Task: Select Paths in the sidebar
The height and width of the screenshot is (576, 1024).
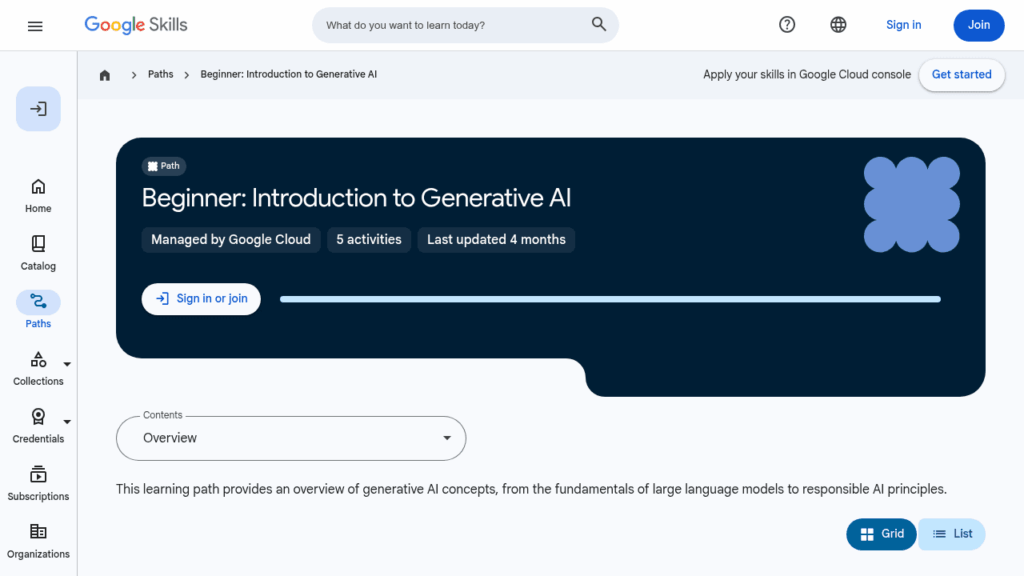Action: pyautogui.click(x=39, y=310)
